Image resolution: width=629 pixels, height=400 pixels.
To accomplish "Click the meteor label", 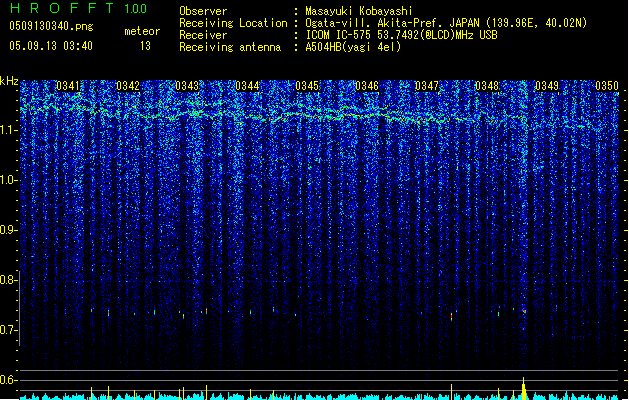I will pos(142,31).
